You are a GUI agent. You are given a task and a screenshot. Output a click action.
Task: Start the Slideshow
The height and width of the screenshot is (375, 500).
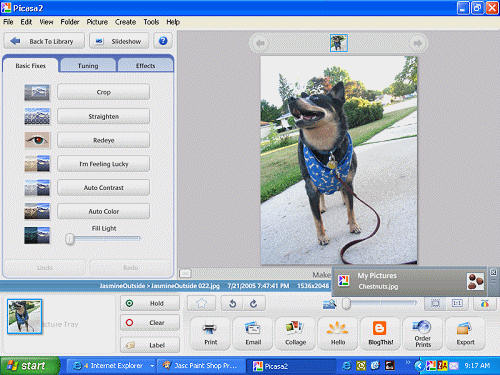(x=119, y=41)
